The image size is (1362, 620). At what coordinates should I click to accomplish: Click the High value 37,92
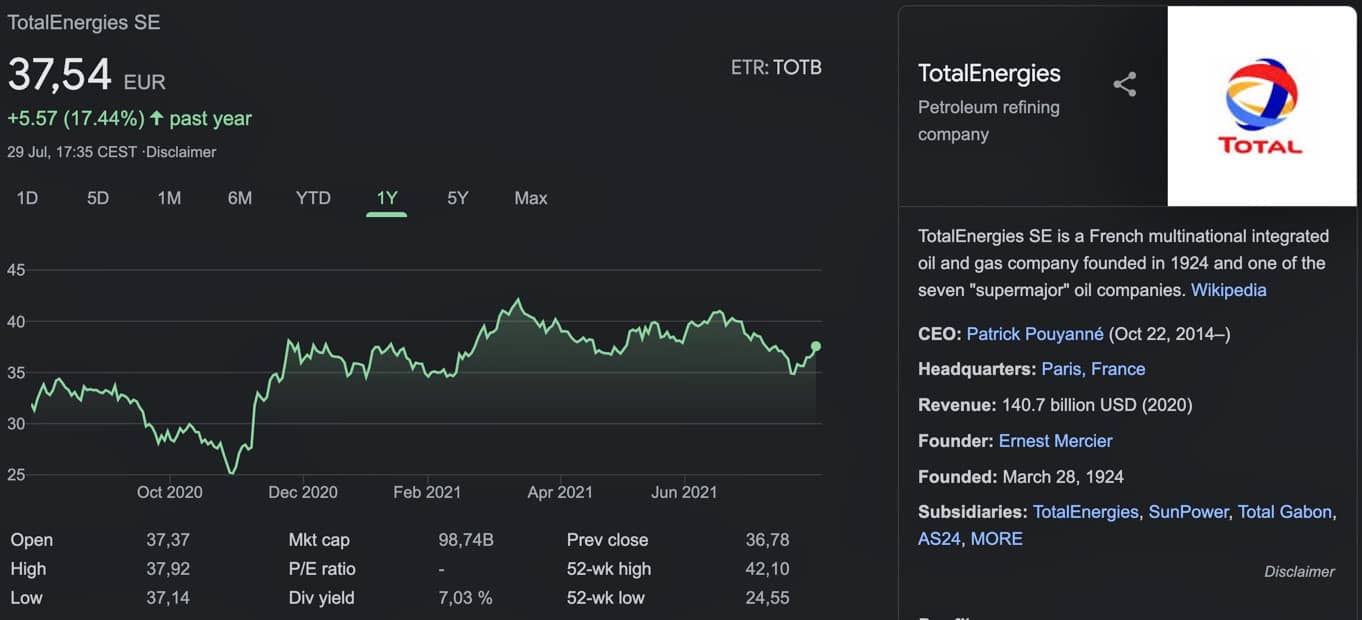(168, 569)
